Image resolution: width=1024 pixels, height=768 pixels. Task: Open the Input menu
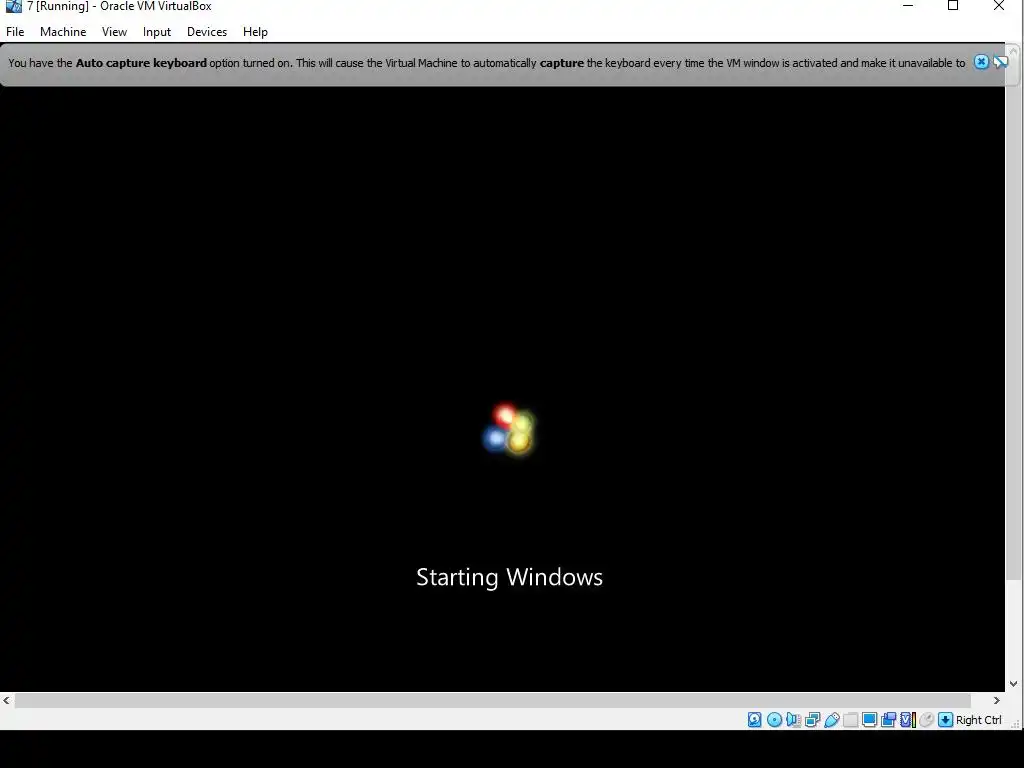tap(157, 32)
